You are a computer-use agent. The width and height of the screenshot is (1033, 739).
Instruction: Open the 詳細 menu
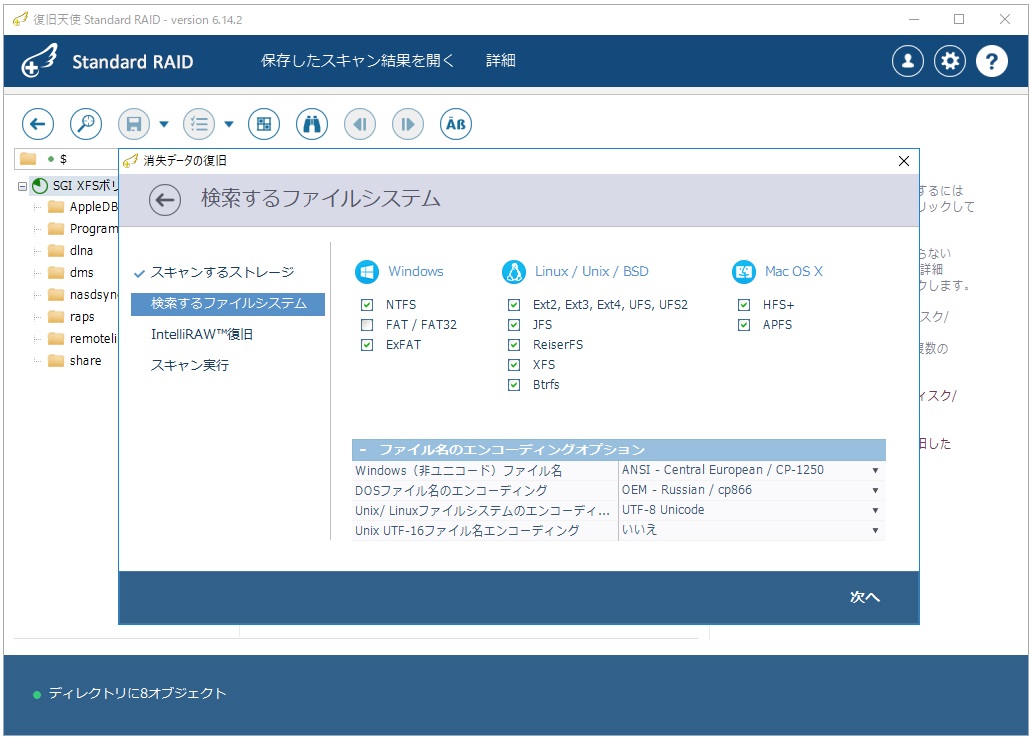point(501,61)
